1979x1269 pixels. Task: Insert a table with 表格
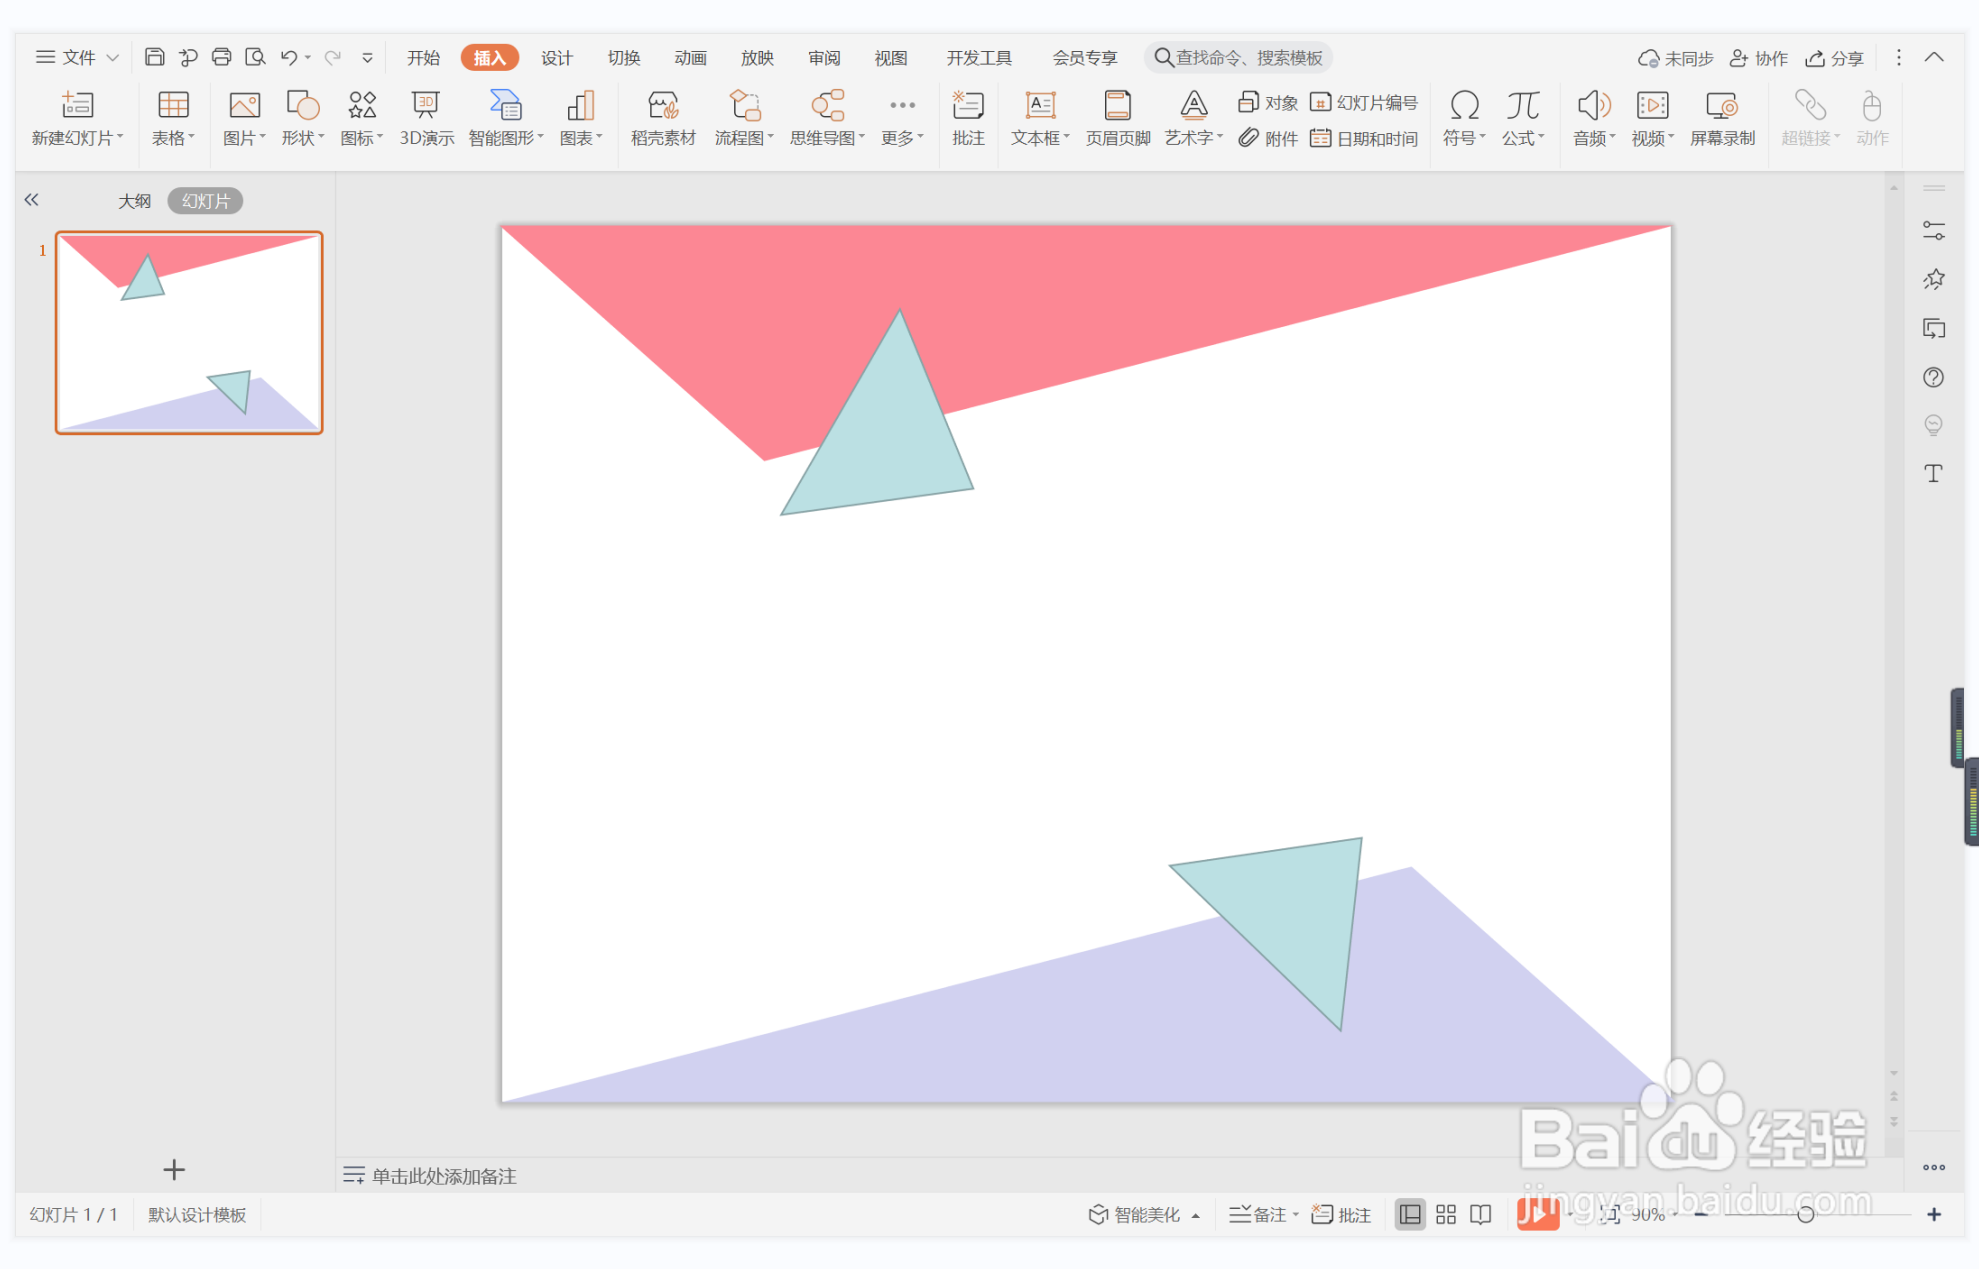point(173,118)
